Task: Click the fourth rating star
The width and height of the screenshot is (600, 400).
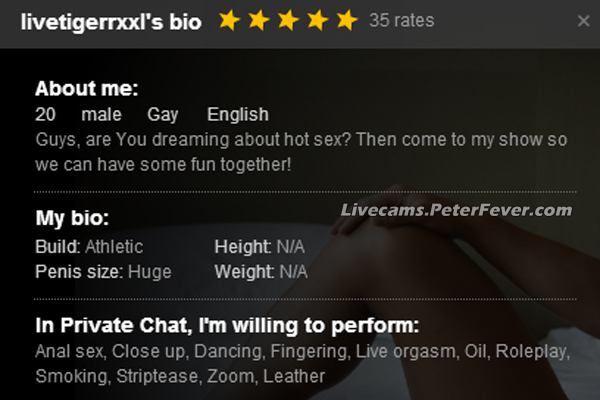Action: [317, 20]
